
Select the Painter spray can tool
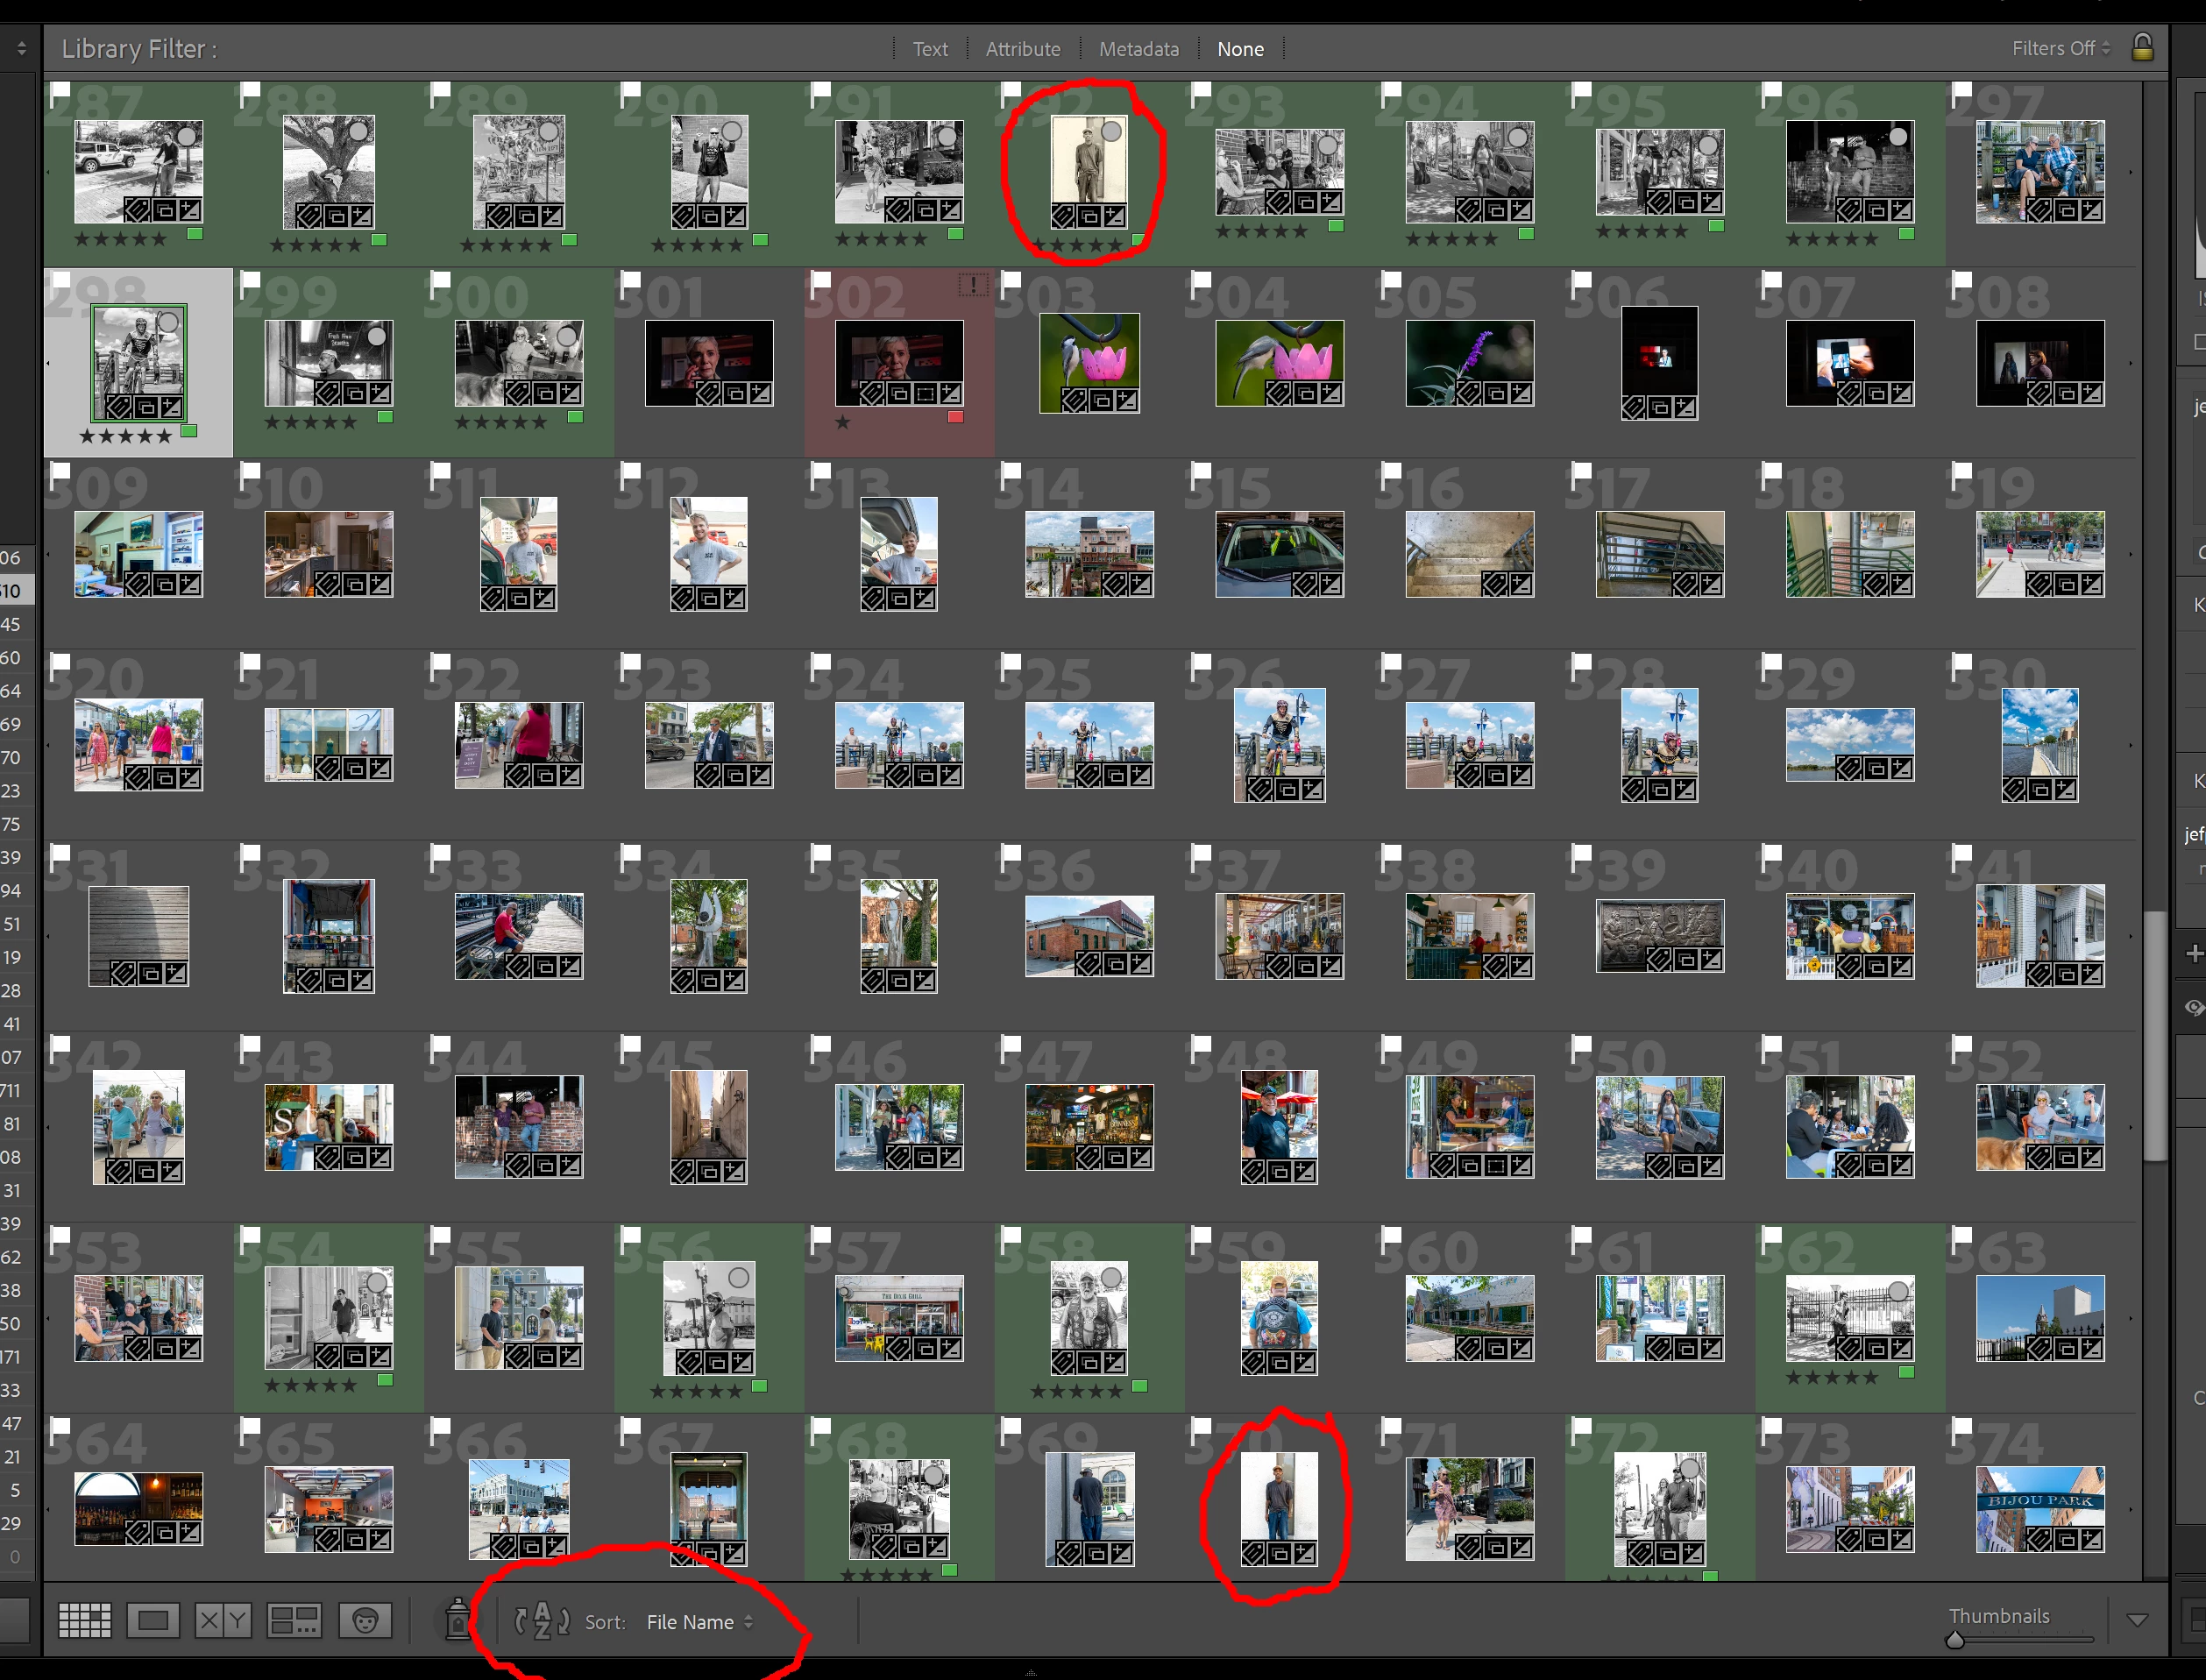[x=457, y=1620]
